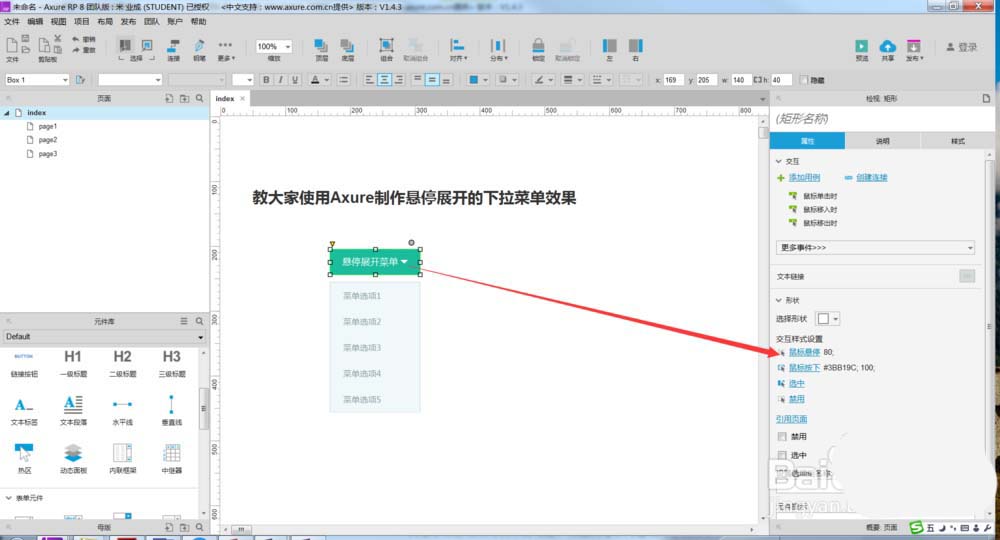Pick the Text Label (文本标签) widget
The height and width of the screenshot is (540, 1000).
[x=24, y=405]
